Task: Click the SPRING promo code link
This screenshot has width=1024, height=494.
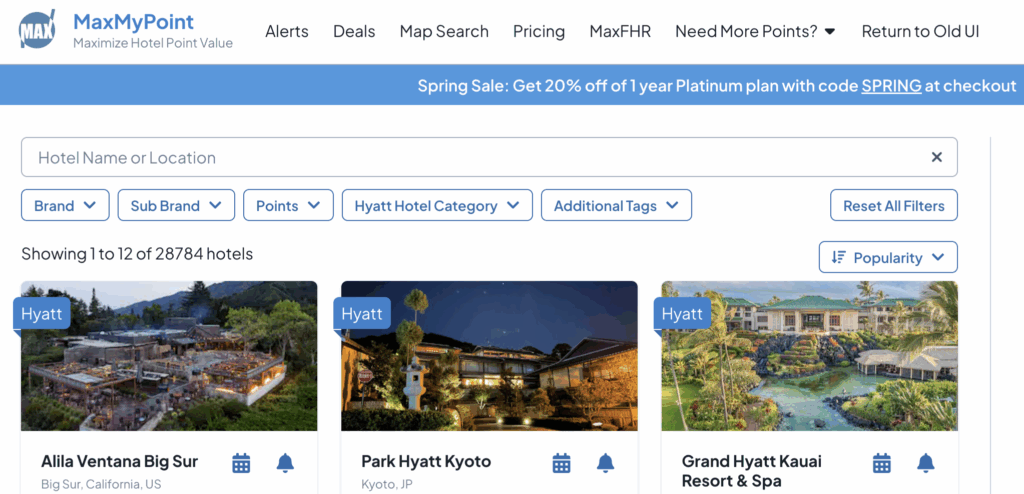Action: tap(891, 86)
